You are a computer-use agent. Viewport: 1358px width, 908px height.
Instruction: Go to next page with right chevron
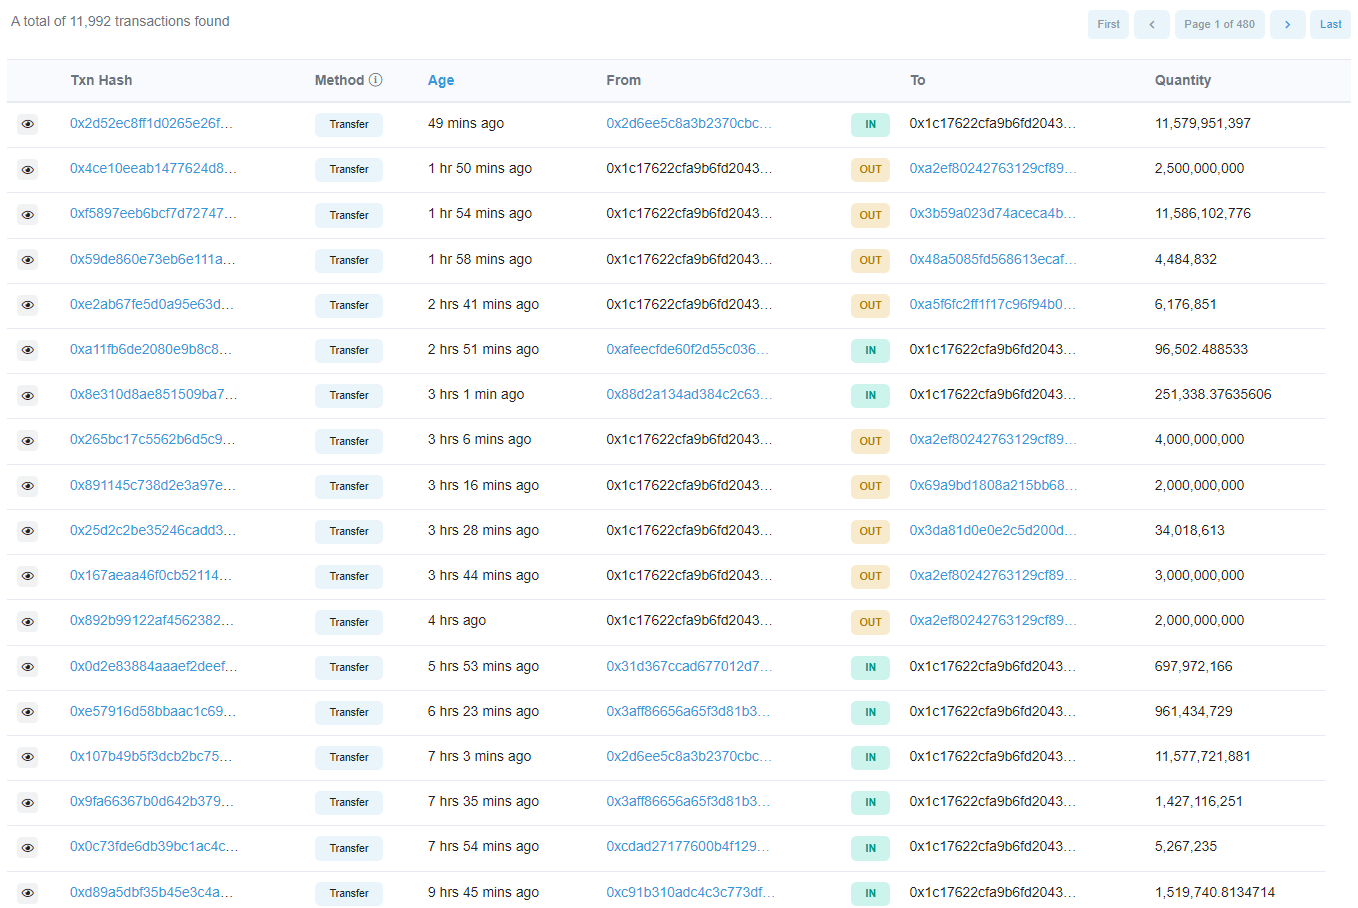(1288, 24)
